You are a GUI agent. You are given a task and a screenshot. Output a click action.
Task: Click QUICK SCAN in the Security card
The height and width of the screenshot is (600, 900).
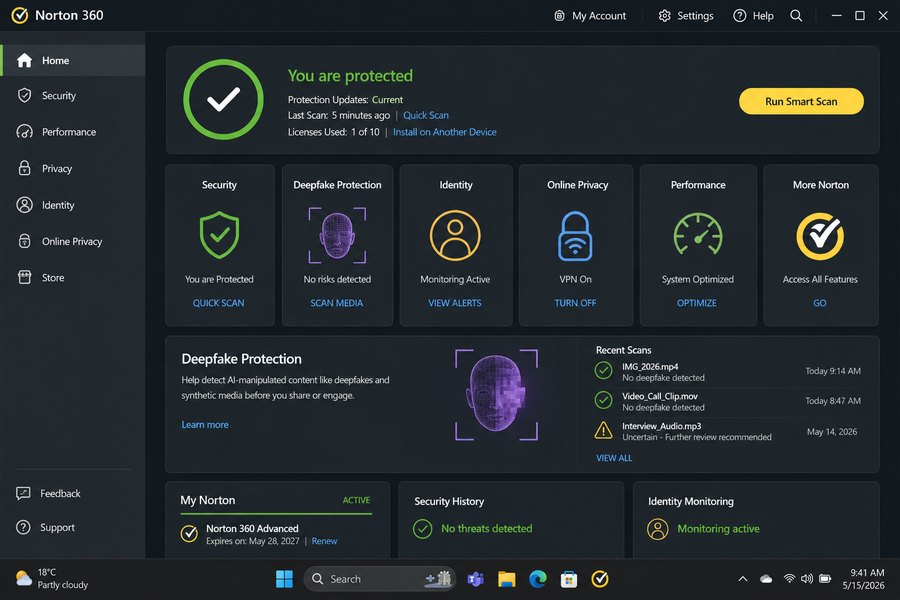pyautogui.click(x=219, y=303)
